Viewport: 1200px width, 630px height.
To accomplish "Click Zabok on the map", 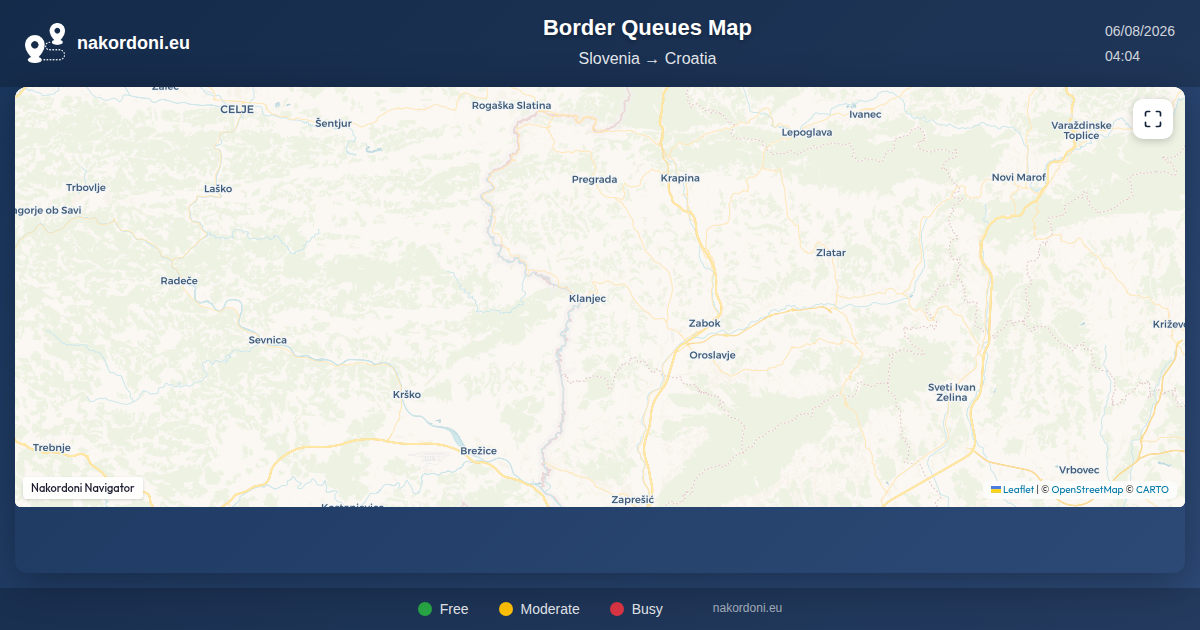I will tap(704, 323).
